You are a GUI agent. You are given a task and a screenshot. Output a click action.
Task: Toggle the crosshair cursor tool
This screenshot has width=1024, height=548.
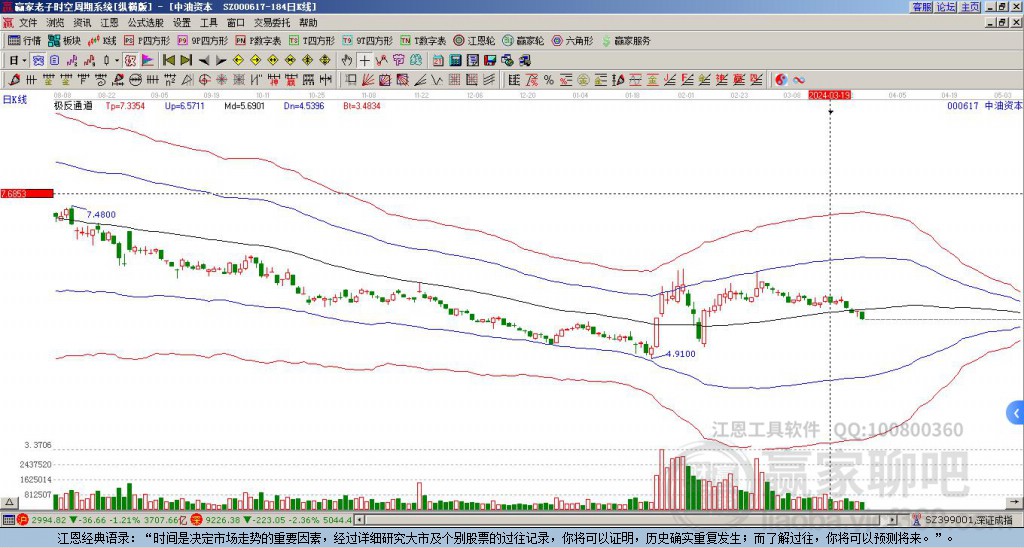point(364,60)
